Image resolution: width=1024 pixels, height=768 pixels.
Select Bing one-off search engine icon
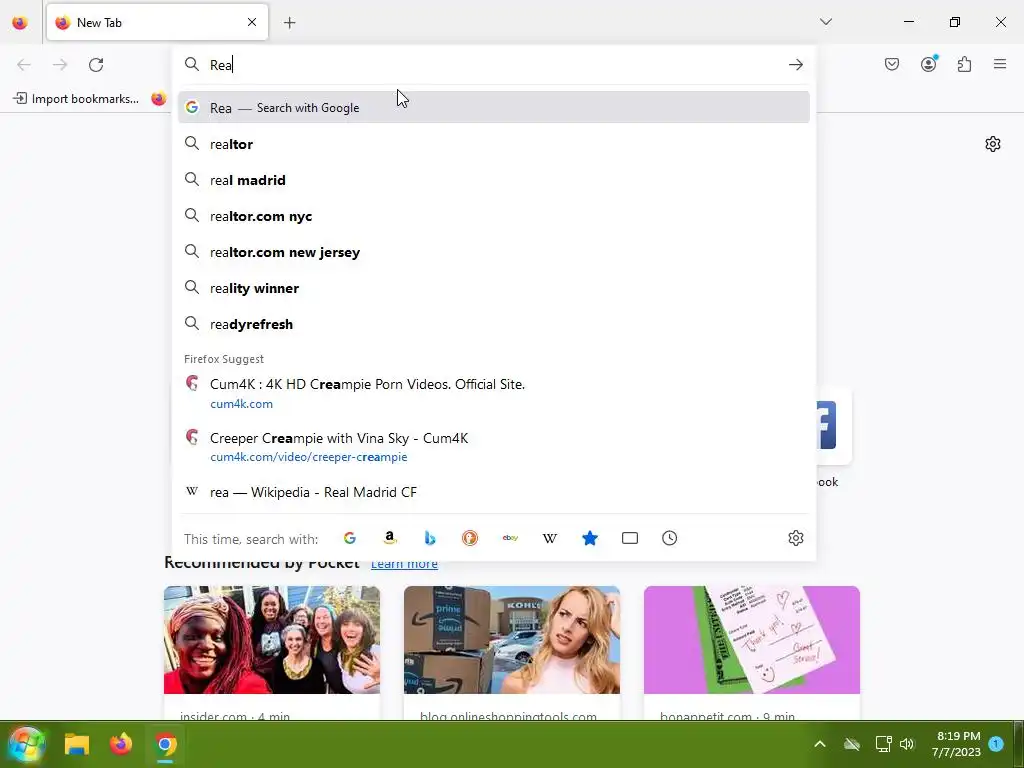[x=430, y=538]
